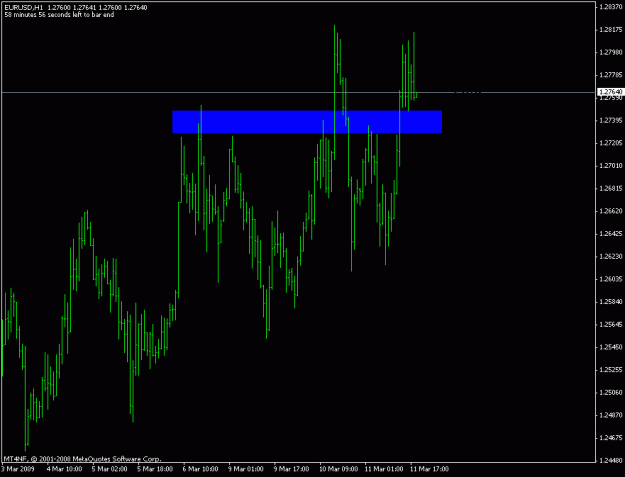Click the 1.25645 price axis label
Viewport: 625px width, 477px height.
(611, 324)
